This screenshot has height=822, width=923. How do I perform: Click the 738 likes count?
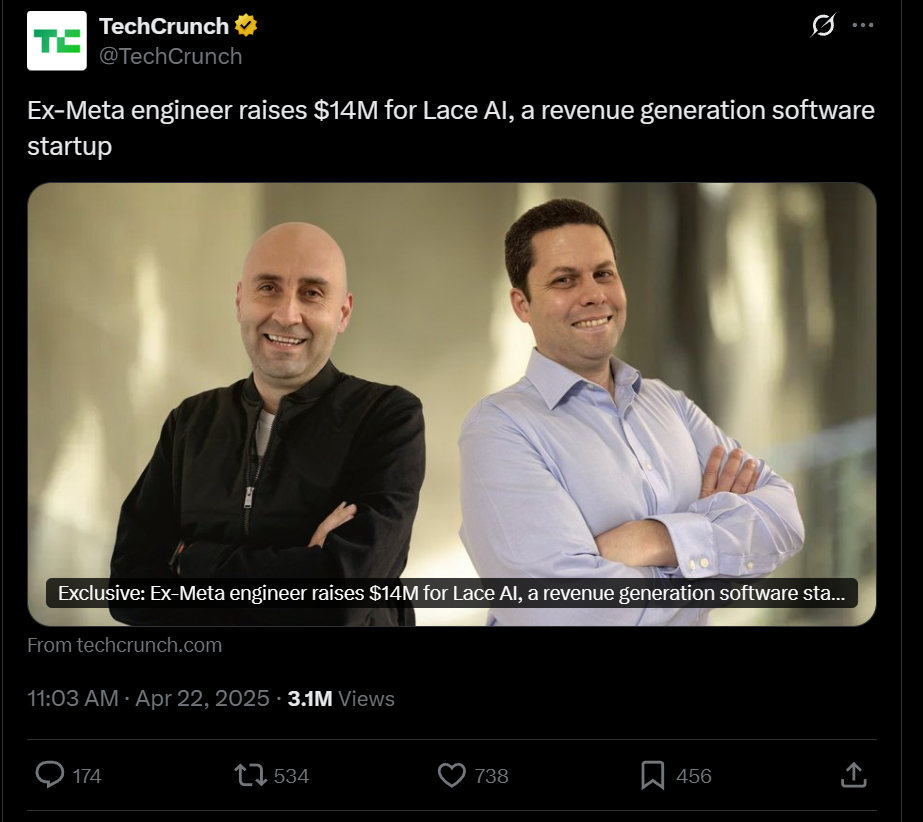[x=492, y=776]
